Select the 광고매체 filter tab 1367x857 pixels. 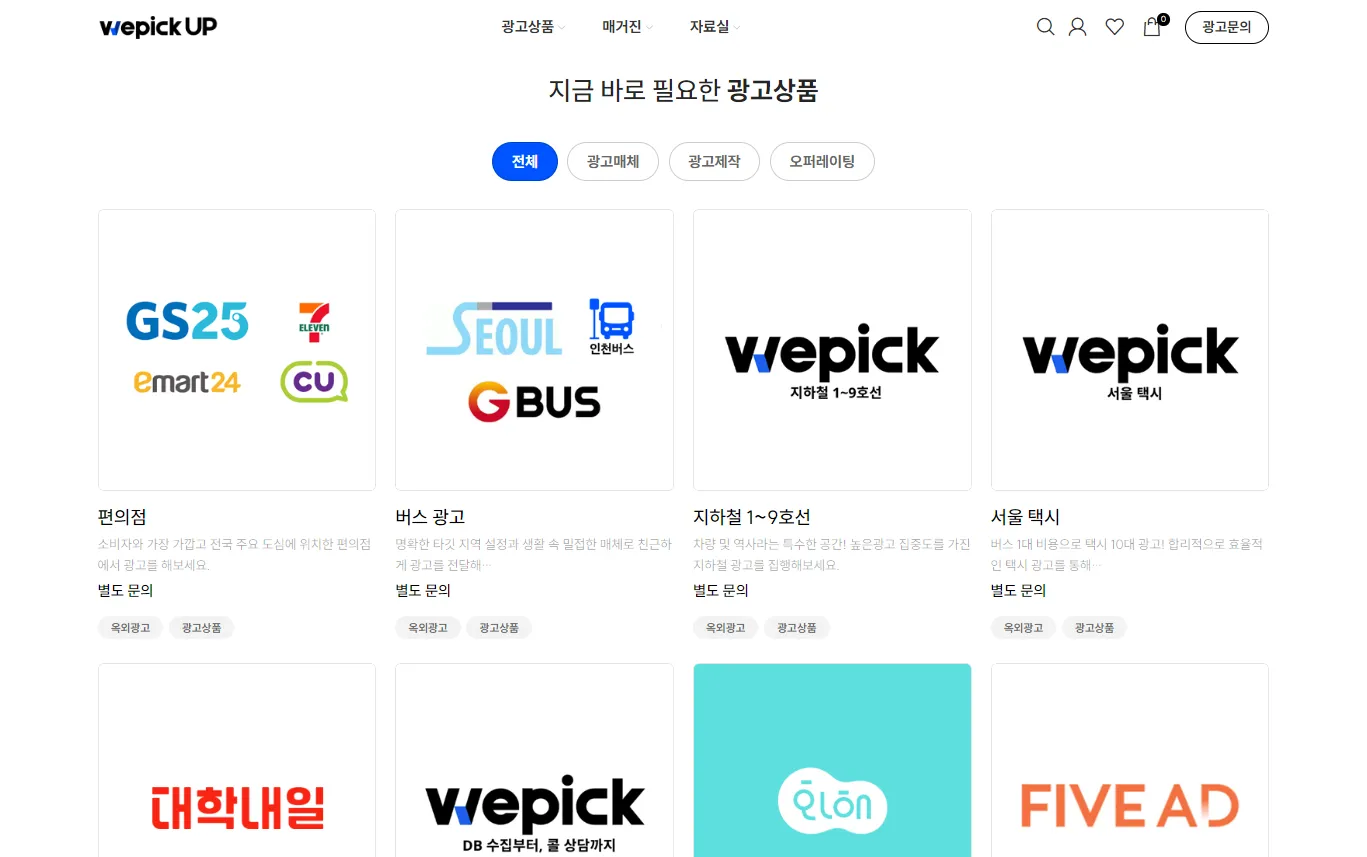613,161
